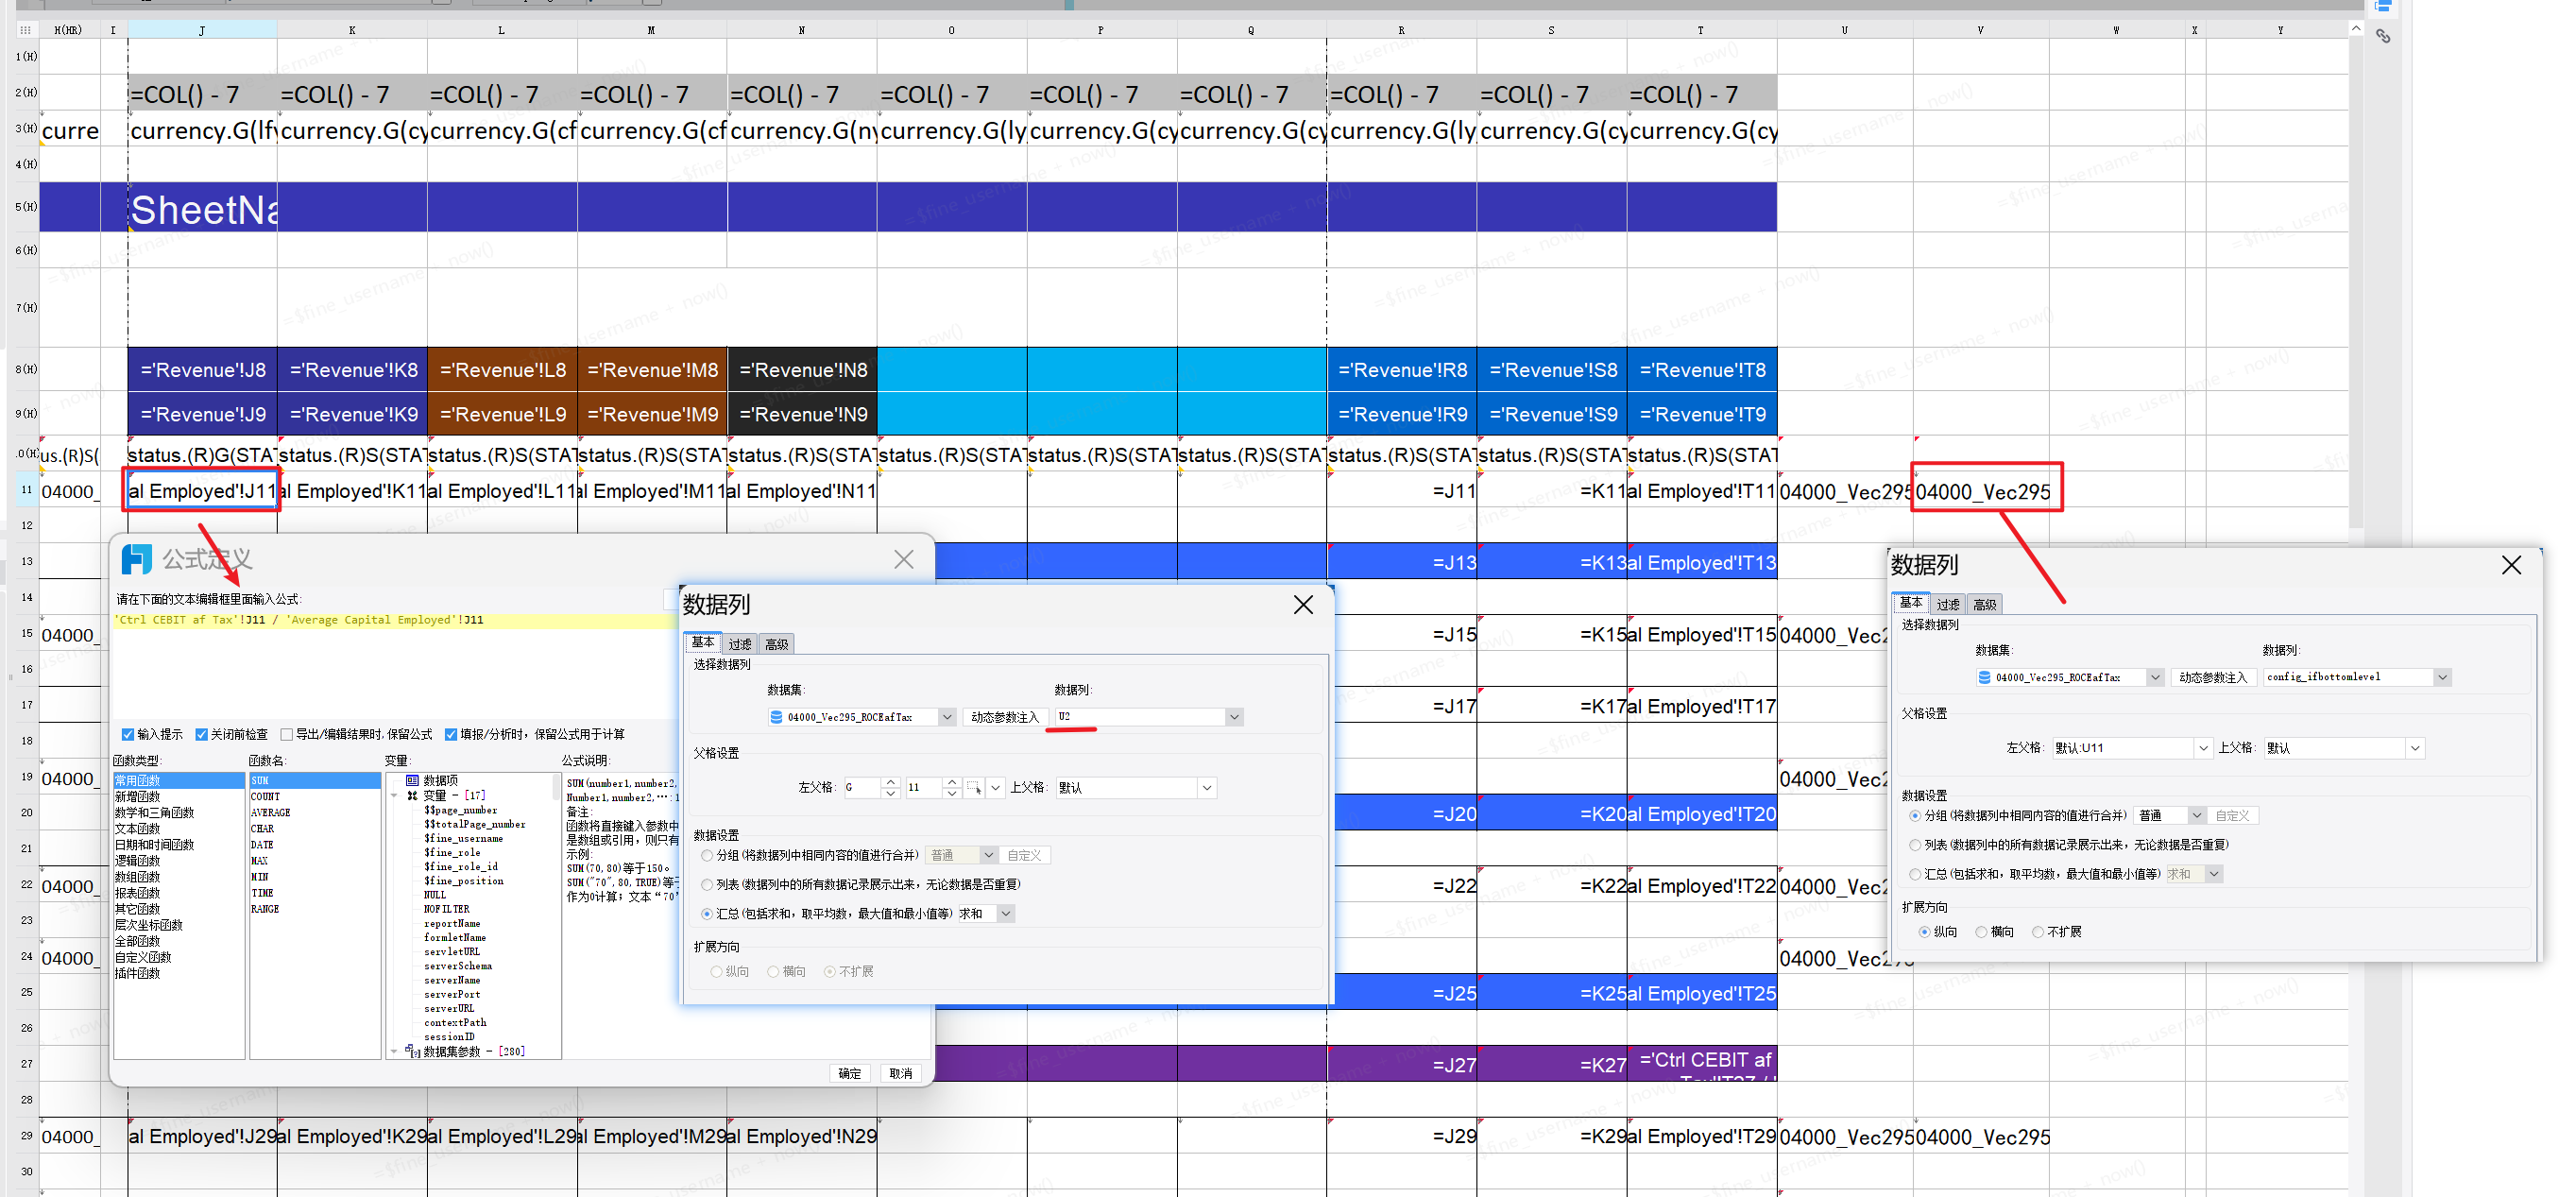
Task: Switch to 过滤 tab in U2 dialog
Action: [740, 644]
